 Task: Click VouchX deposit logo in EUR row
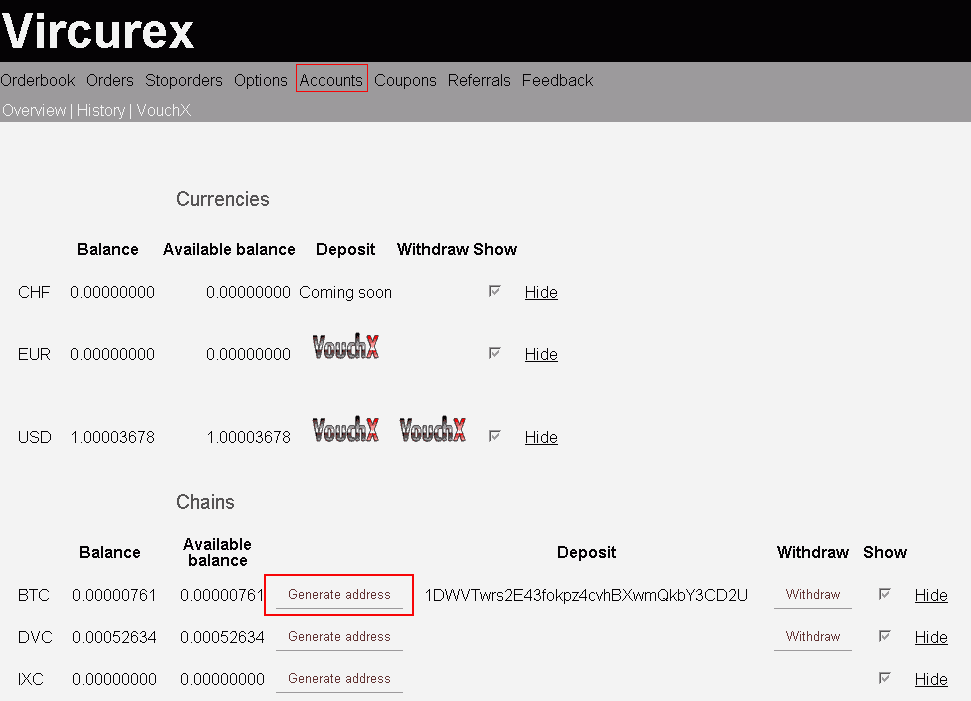[x=346, y=346]
